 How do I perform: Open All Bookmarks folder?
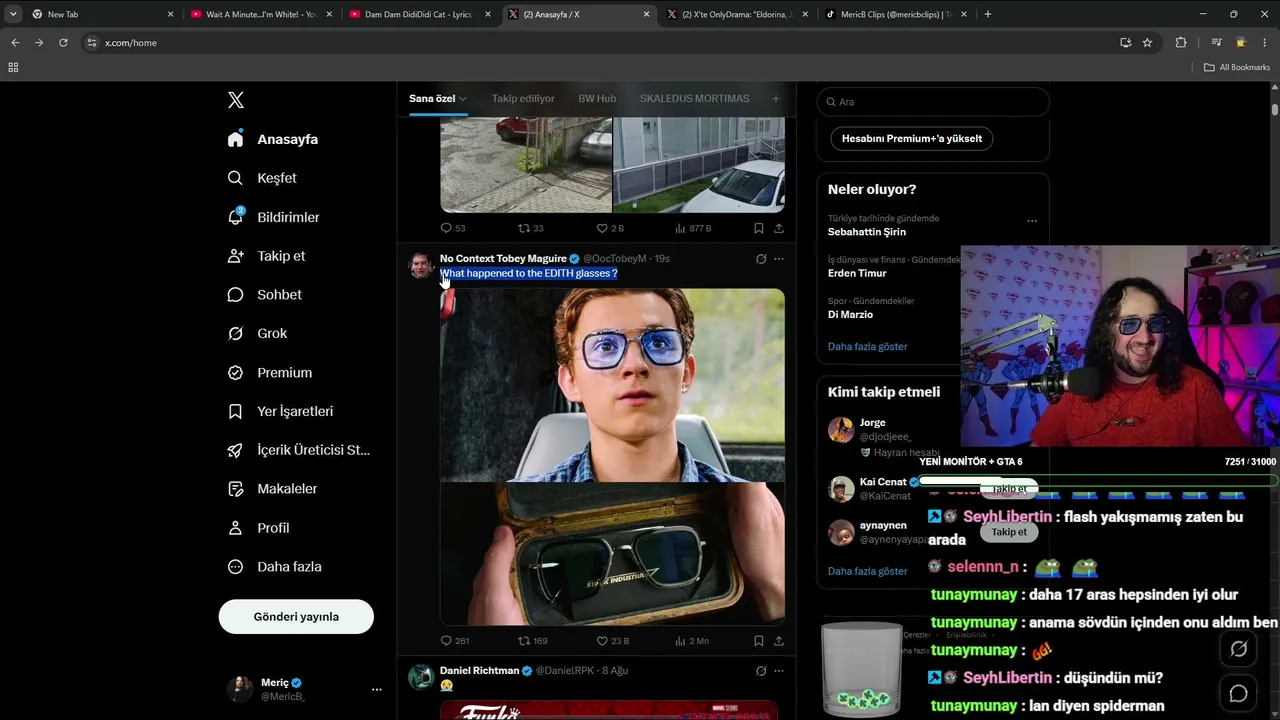click(x=1237, y=67)
